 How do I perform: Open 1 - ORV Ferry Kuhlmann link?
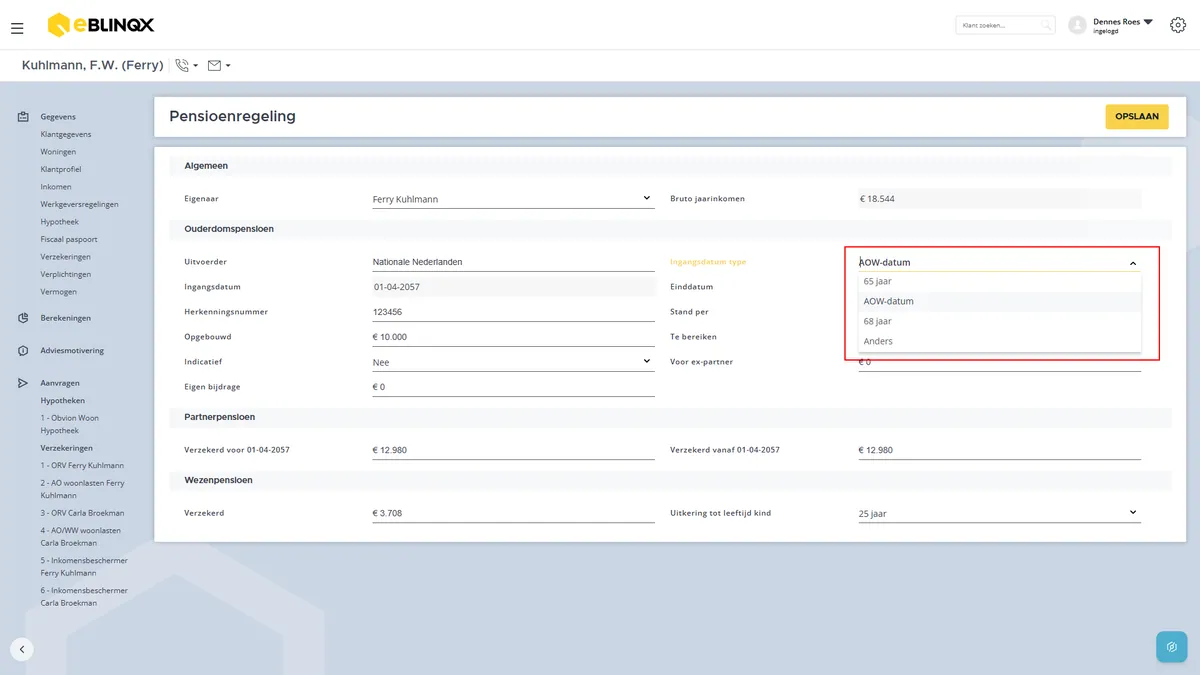coord(82,466)
